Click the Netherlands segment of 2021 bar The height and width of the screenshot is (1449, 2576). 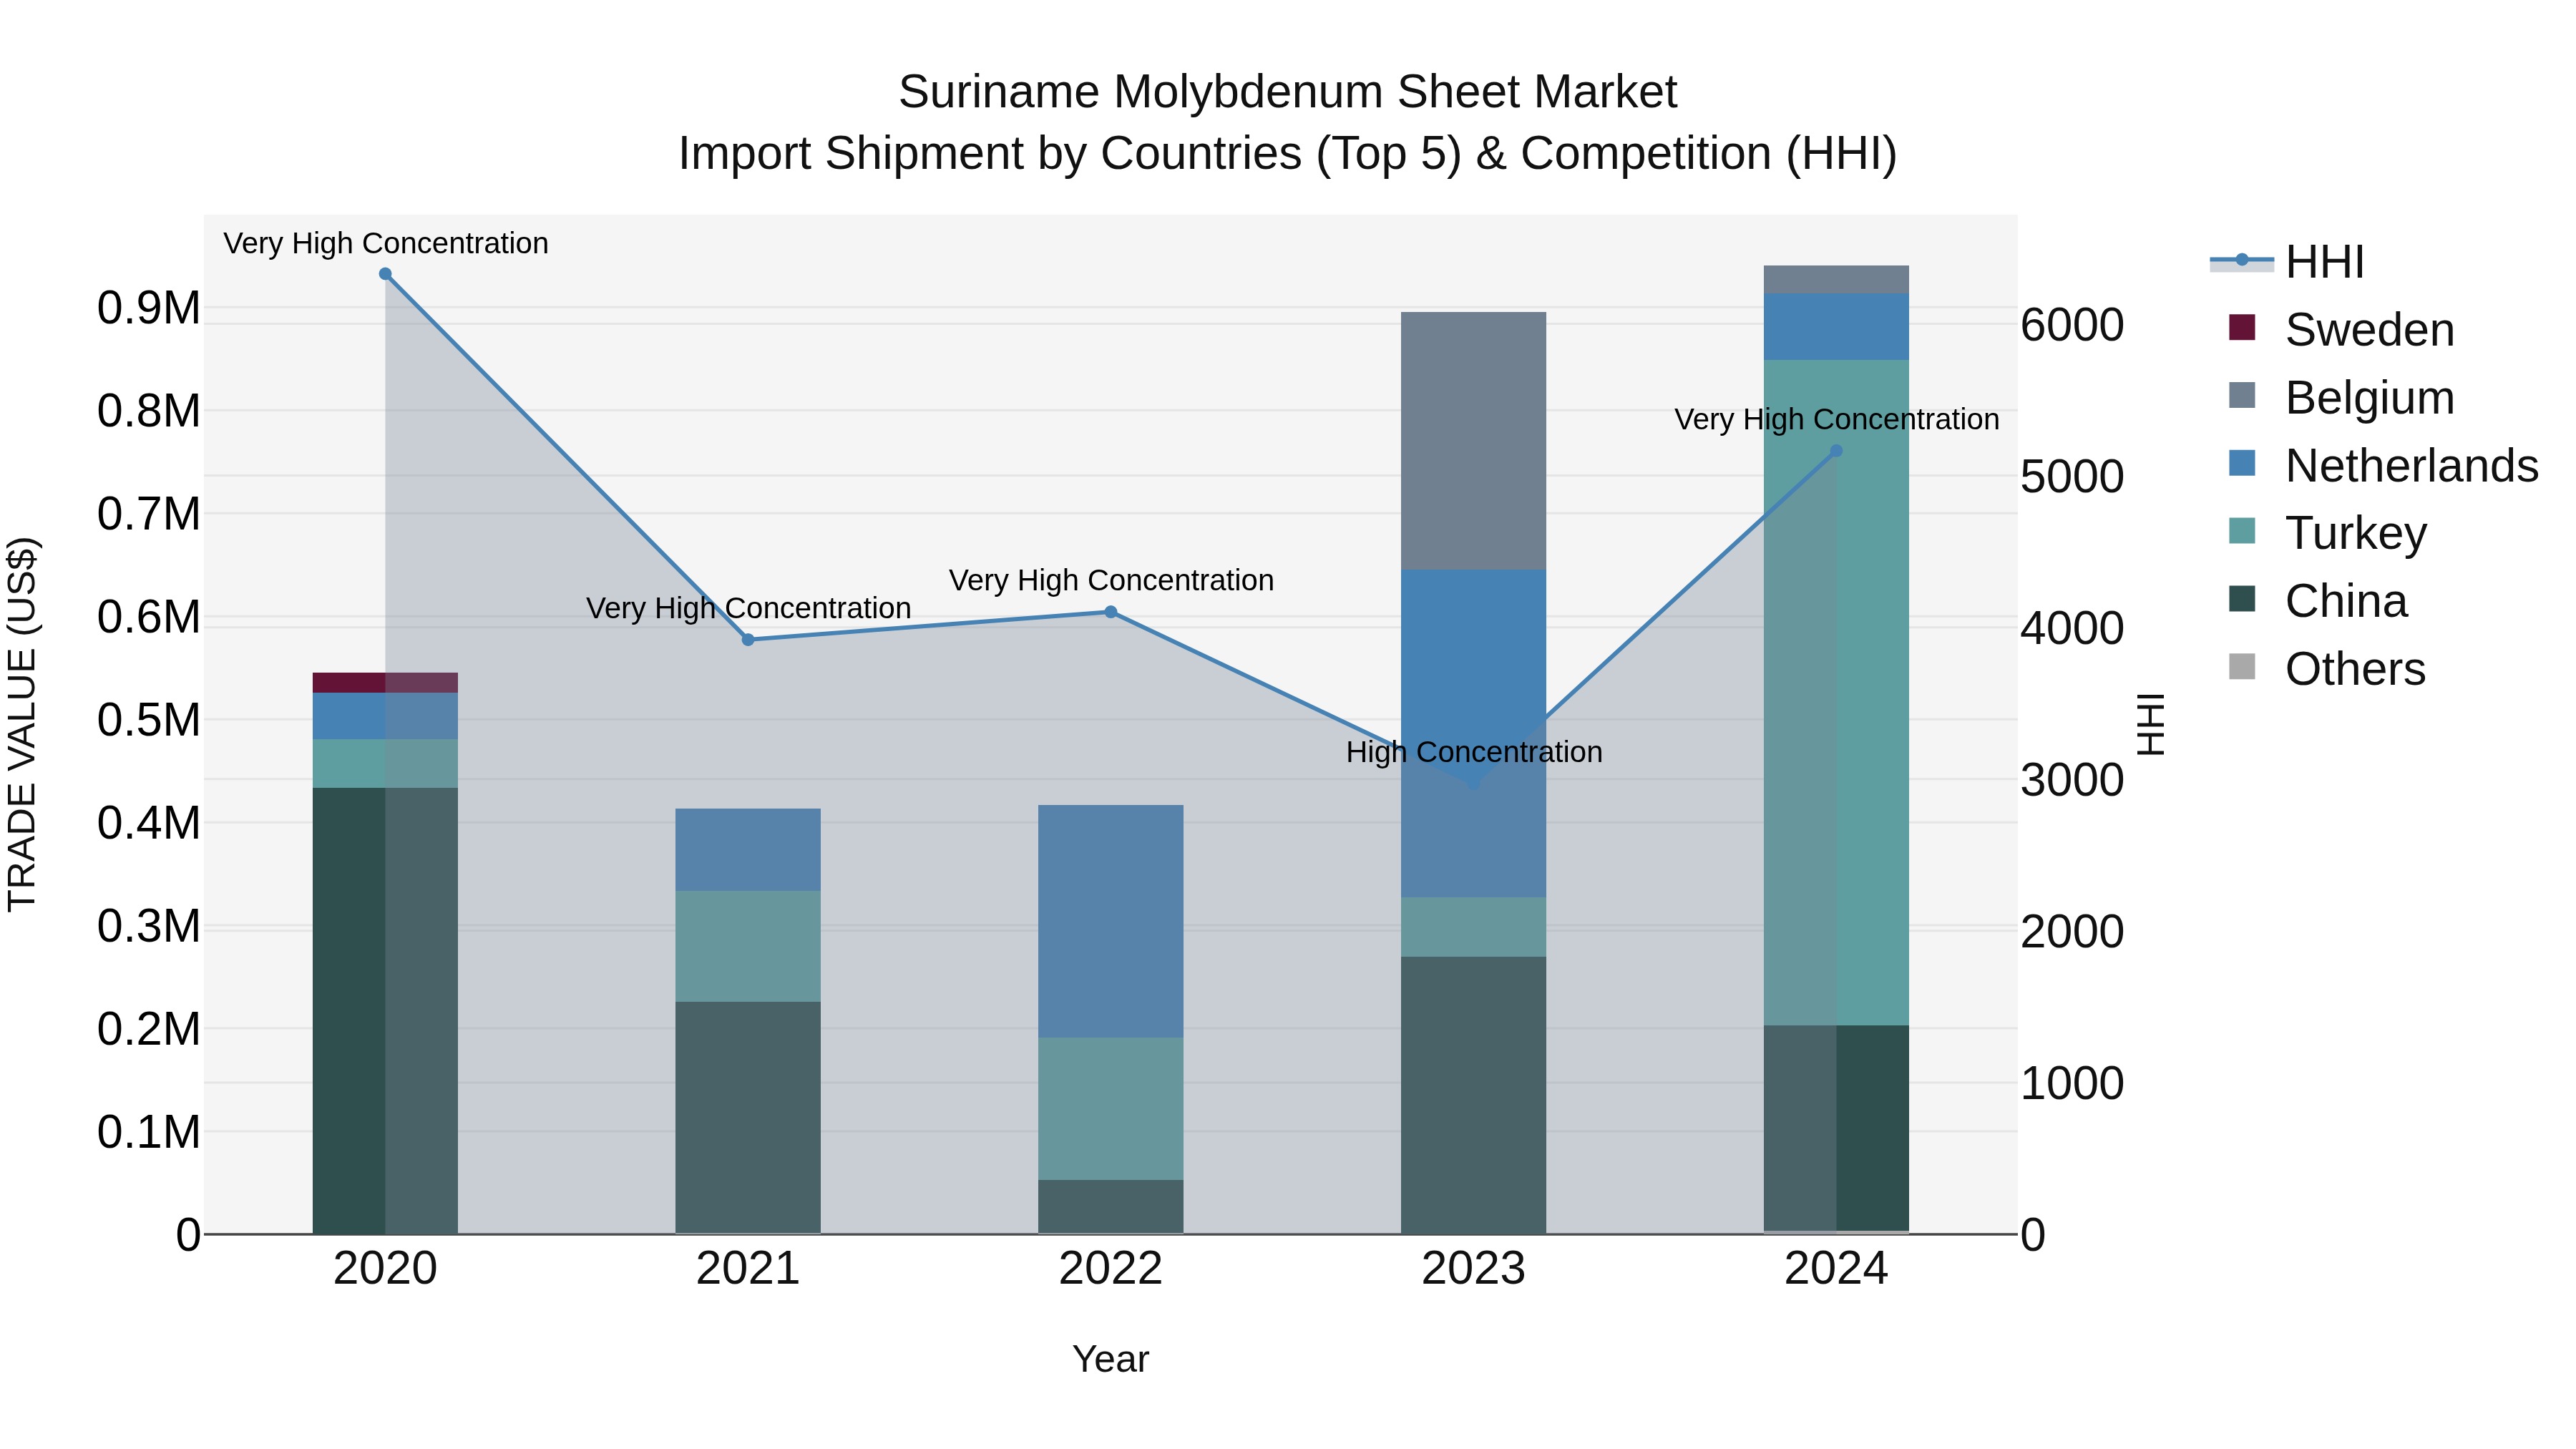pos(748,850)
